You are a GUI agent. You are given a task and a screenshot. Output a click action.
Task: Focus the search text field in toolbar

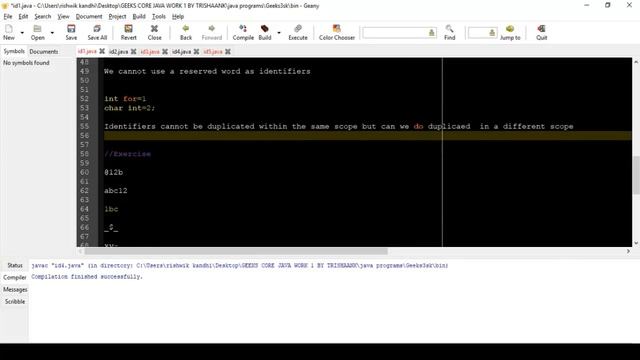[399, 33]
